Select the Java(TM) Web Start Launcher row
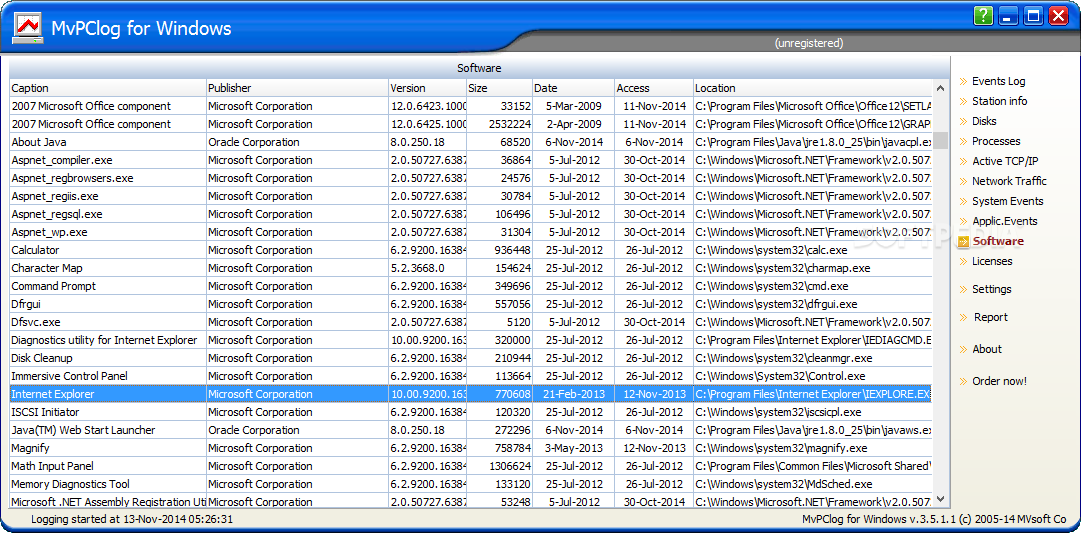Image resolution: width=1081 pixels, height=533 pixels. [471, 430]
